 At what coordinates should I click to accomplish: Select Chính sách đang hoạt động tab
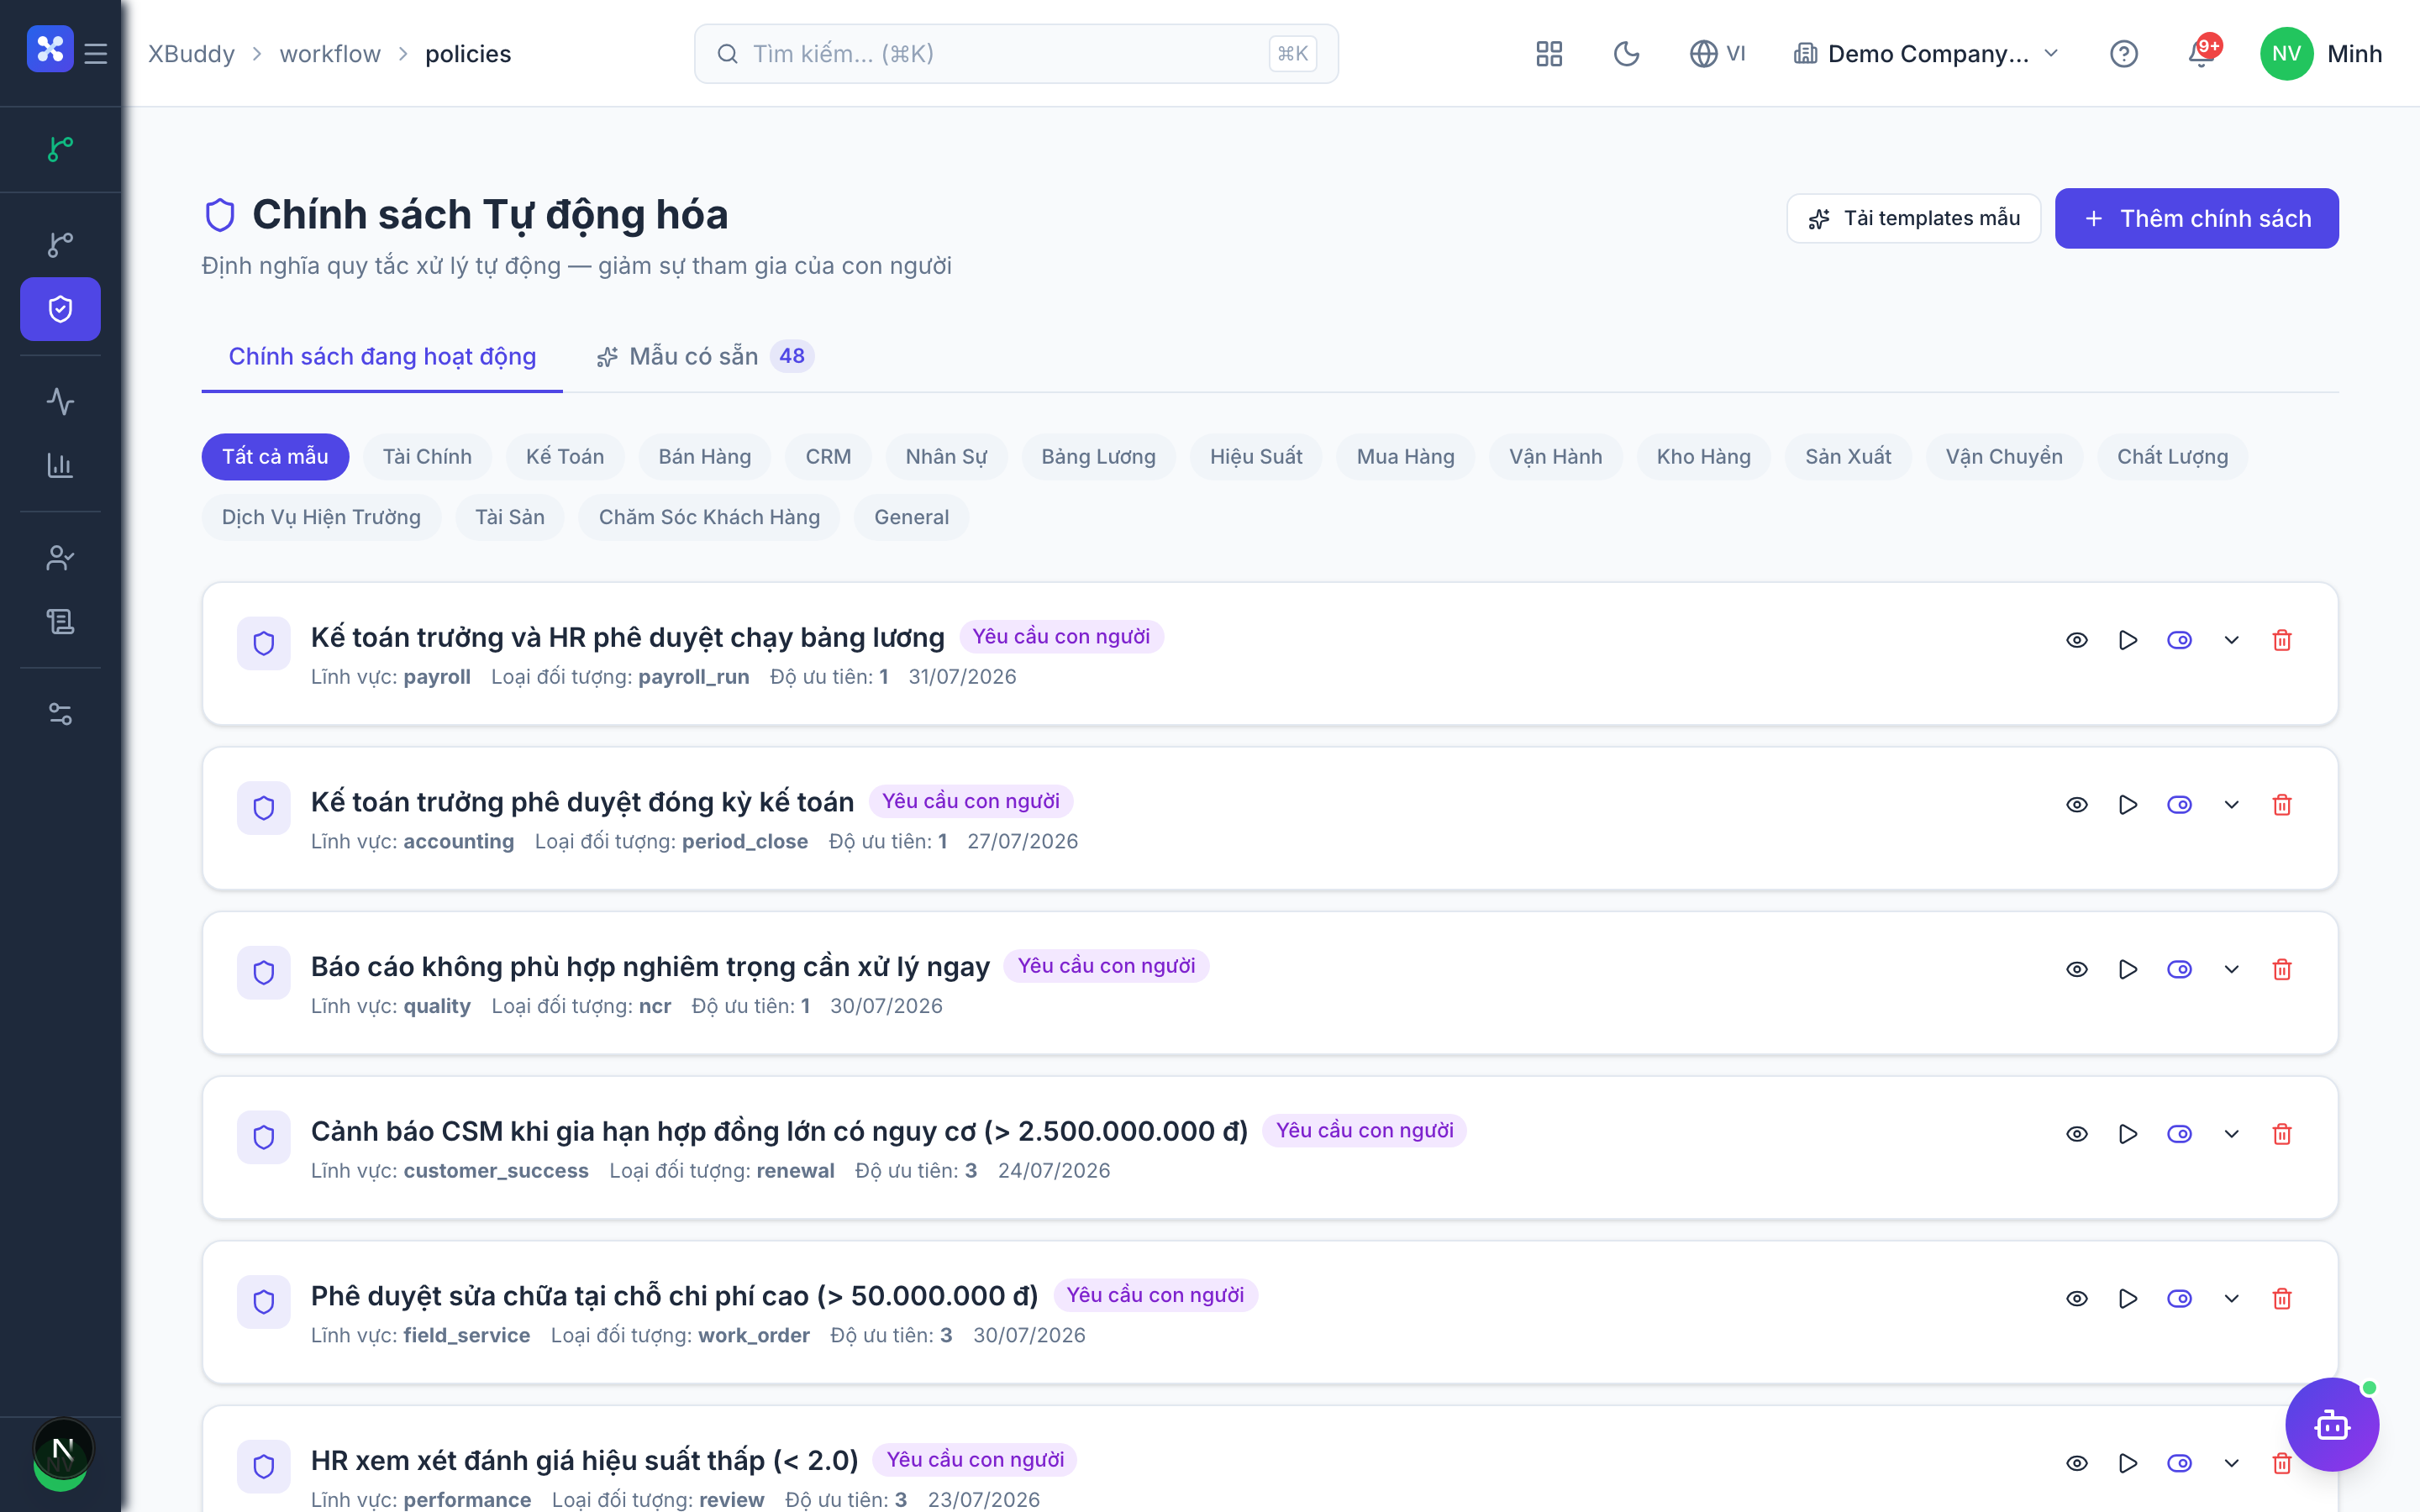click(382, 357)
